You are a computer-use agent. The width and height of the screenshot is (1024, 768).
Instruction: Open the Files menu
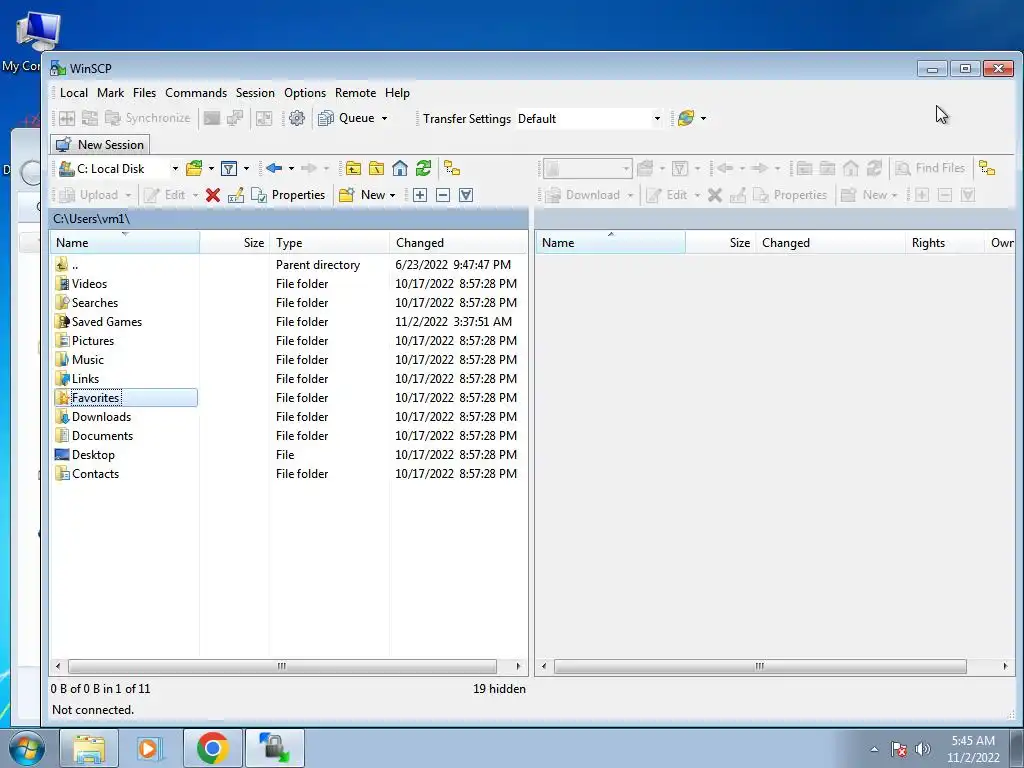(144, 93)
